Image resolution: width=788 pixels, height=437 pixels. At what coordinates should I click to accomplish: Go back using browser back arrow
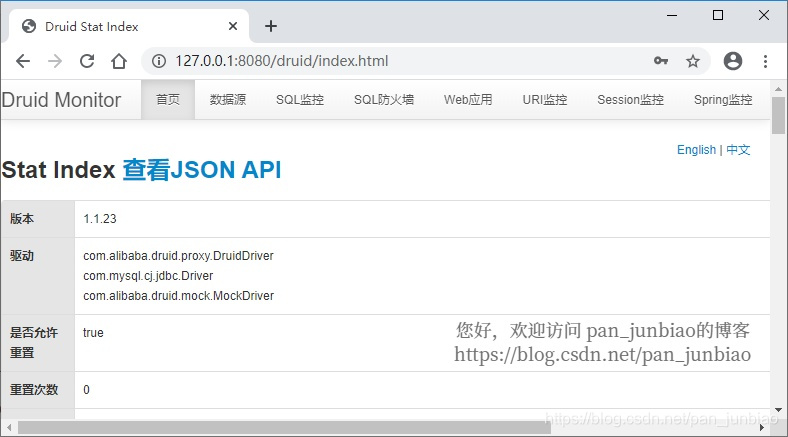point(23,61)
